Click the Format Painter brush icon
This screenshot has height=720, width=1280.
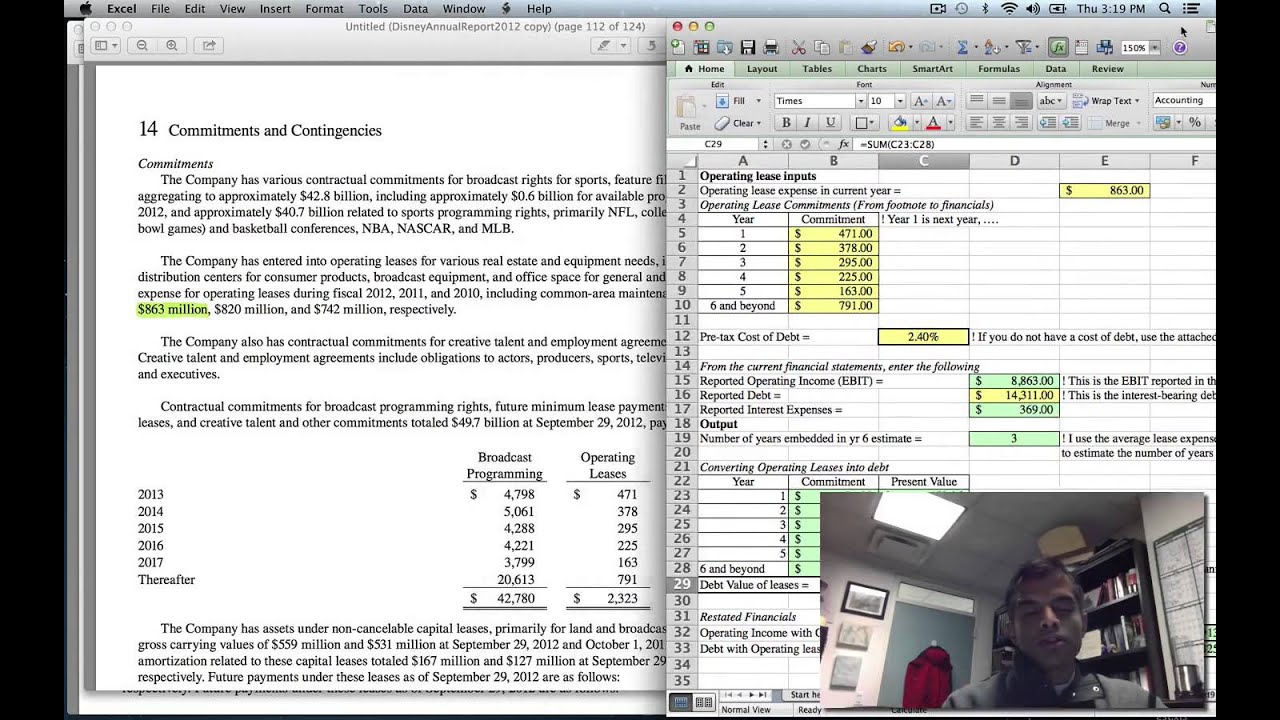(868, 47)
